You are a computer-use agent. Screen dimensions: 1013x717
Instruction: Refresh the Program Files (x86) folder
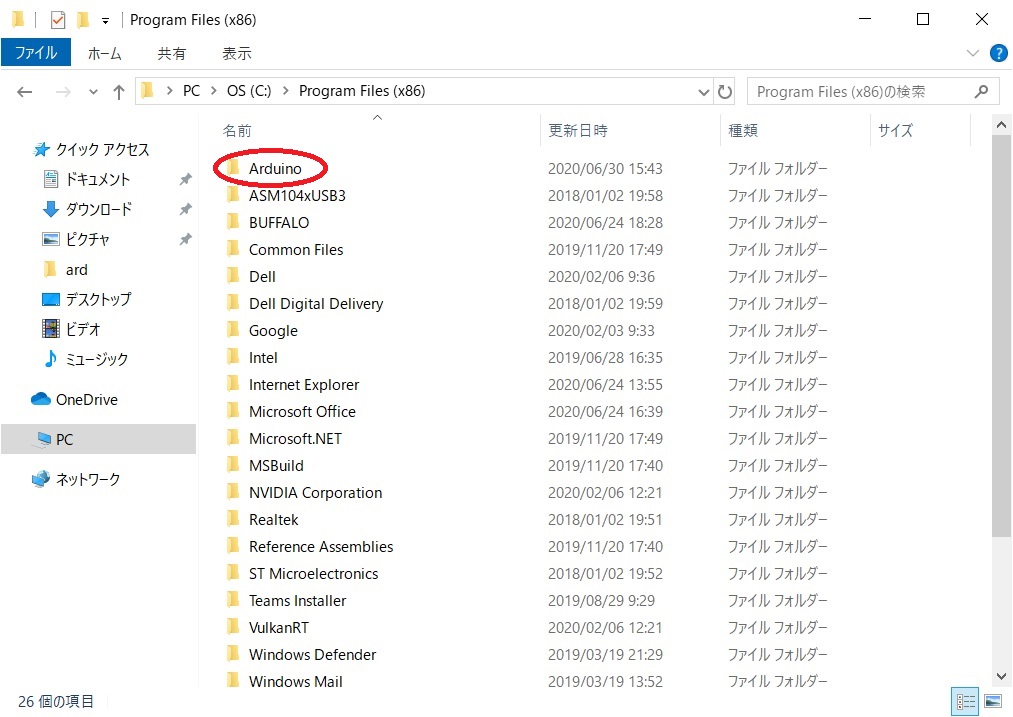(726, 91)
